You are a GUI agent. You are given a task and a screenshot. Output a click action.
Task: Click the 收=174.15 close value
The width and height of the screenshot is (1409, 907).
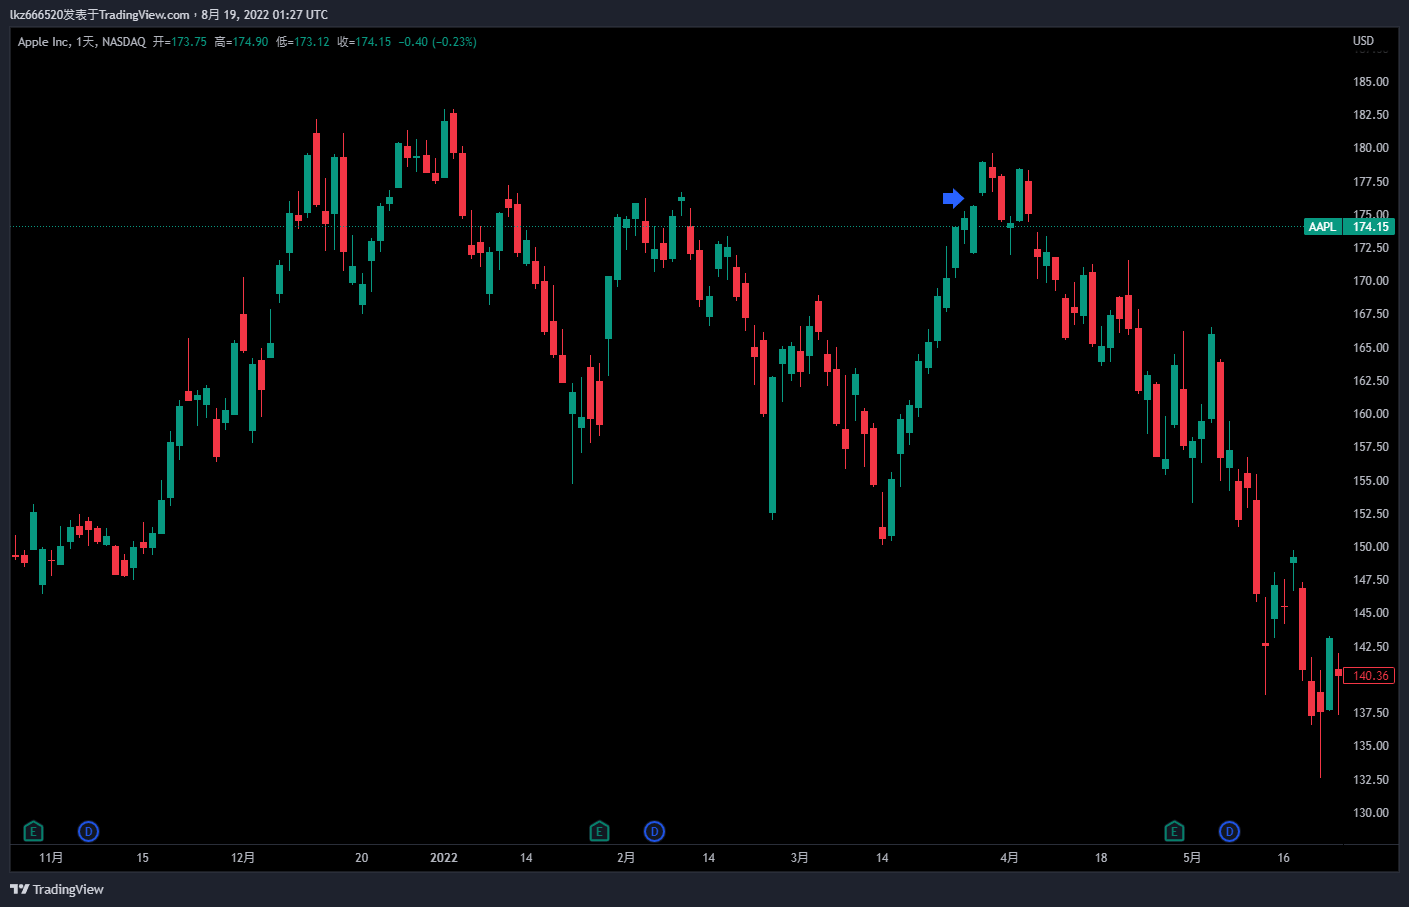coord(364,42)
